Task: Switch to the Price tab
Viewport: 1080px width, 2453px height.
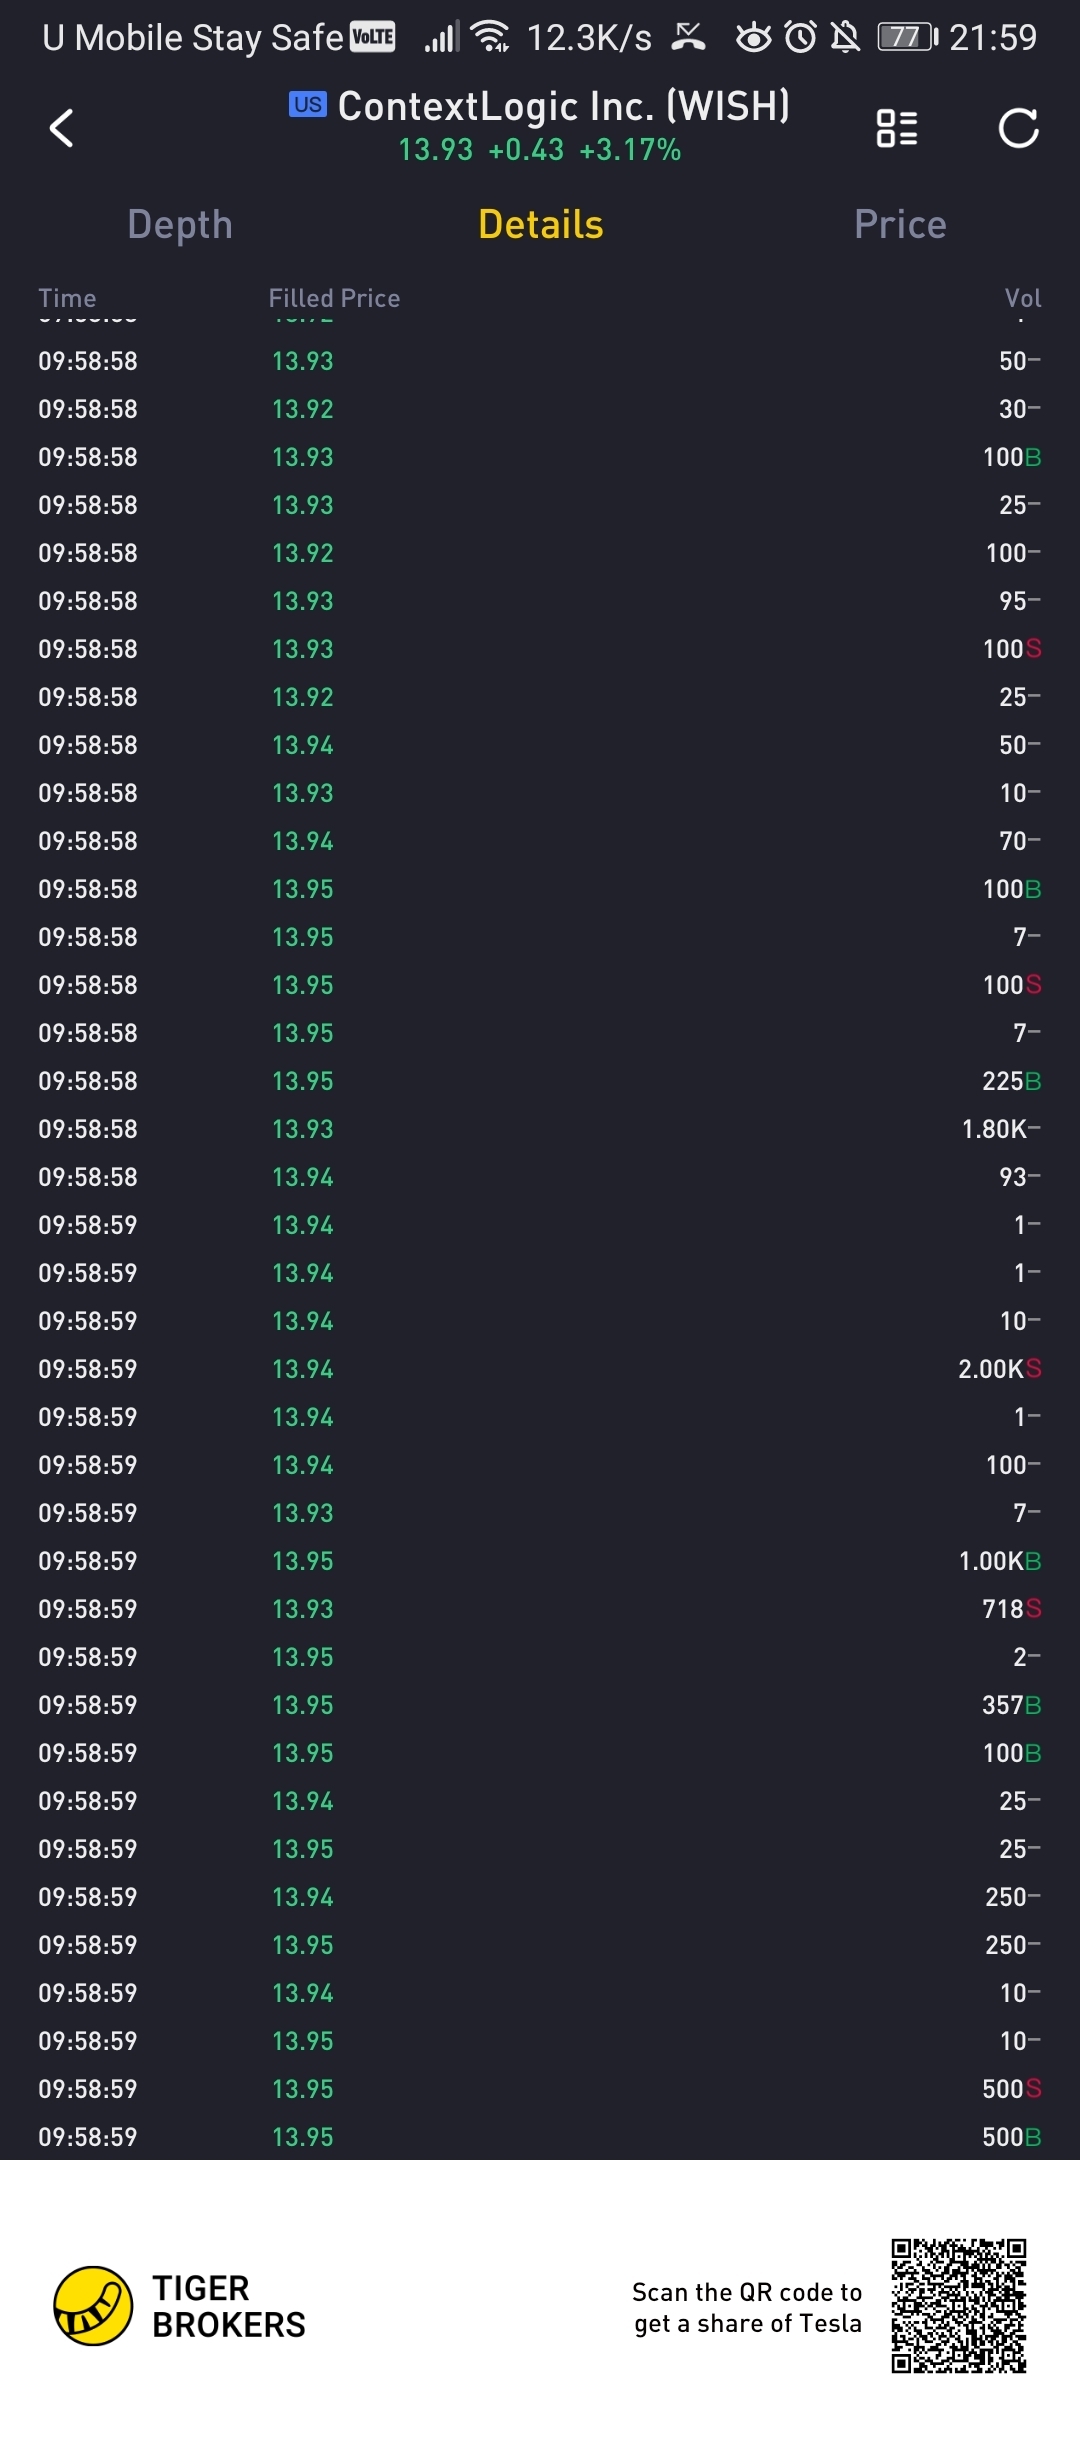Action: [900, 225]
